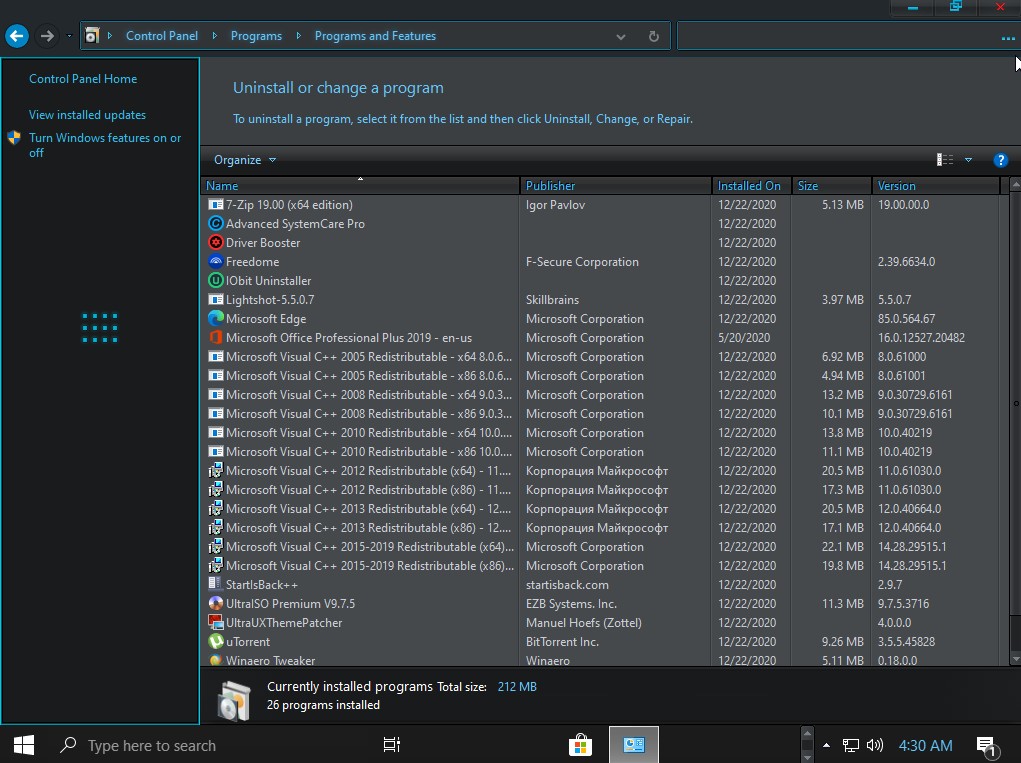Launch Microsoft Store from the taskbar
The image size is (1021, 763).
(580, 745)
